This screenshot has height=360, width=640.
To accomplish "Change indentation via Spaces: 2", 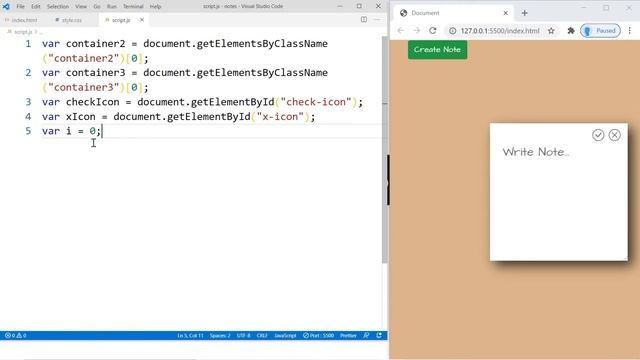I will pyautogui.click(x=220, y=336).
